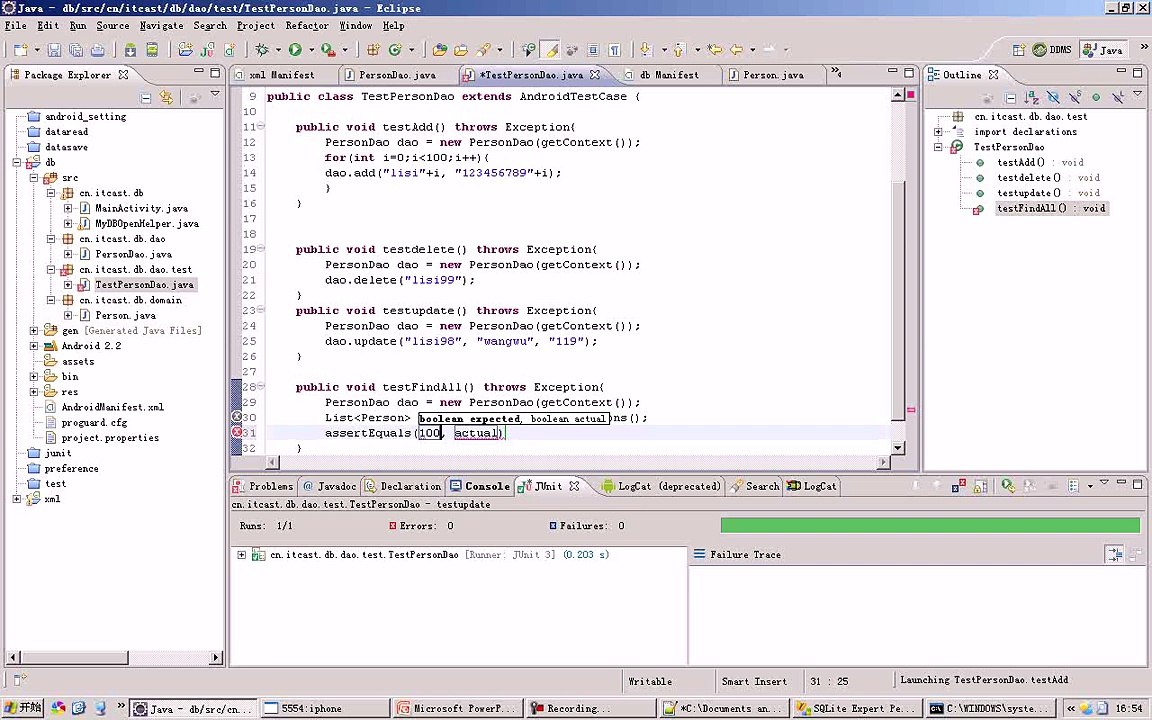Click the Open Perspective icon
Screen dimensions: 1152x720
[1020, 50]
